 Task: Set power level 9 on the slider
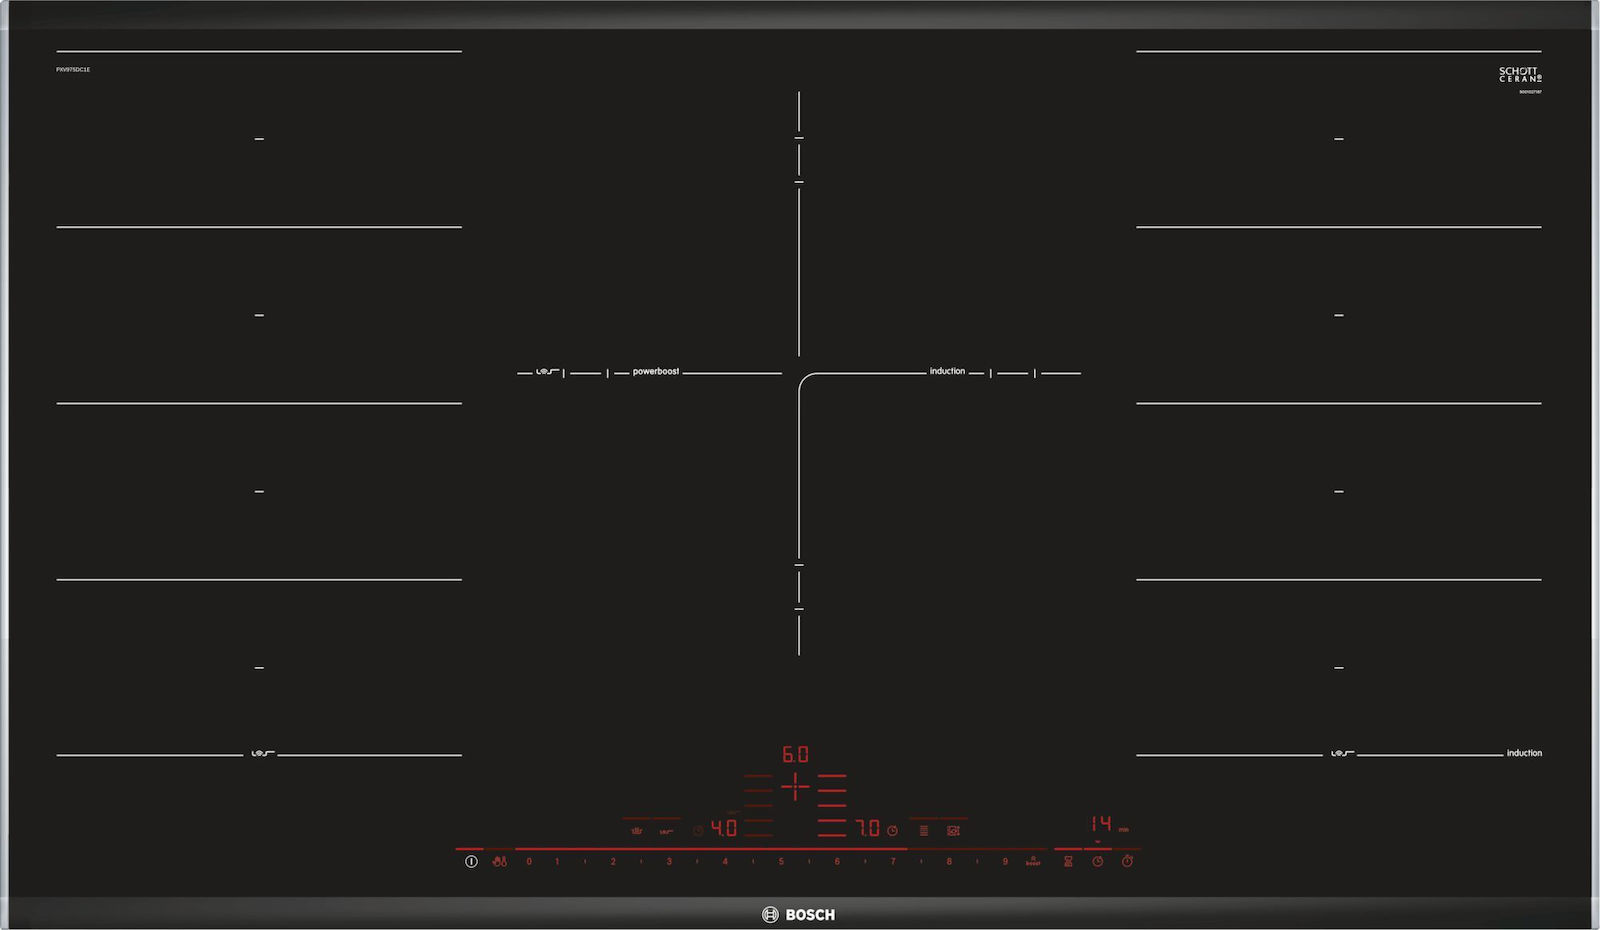1005,861
